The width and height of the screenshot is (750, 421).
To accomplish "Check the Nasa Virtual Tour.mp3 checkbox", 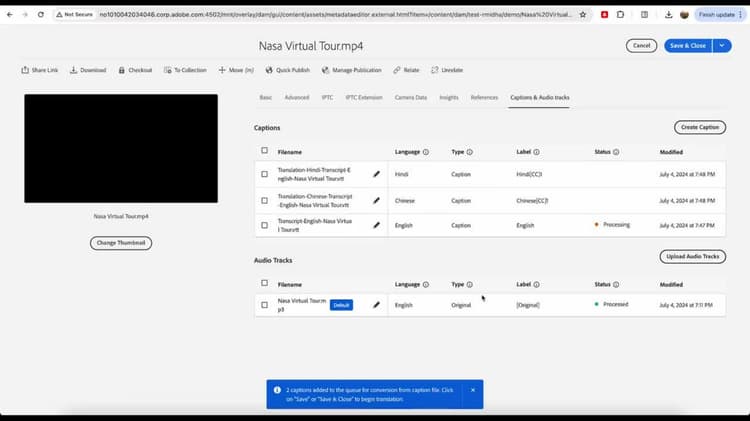I will click(x=265, y=305).
